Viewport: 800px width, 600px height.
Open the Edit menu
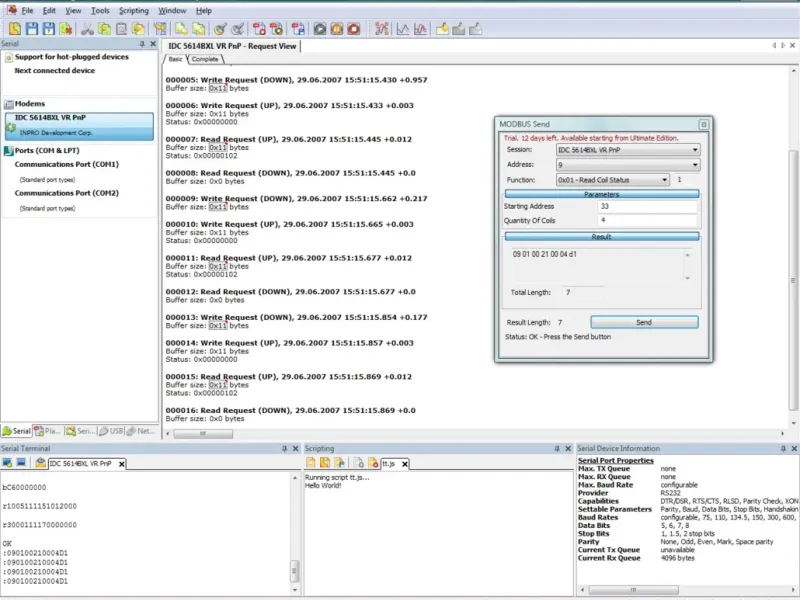pyautogui.click(x=49, y=10)
